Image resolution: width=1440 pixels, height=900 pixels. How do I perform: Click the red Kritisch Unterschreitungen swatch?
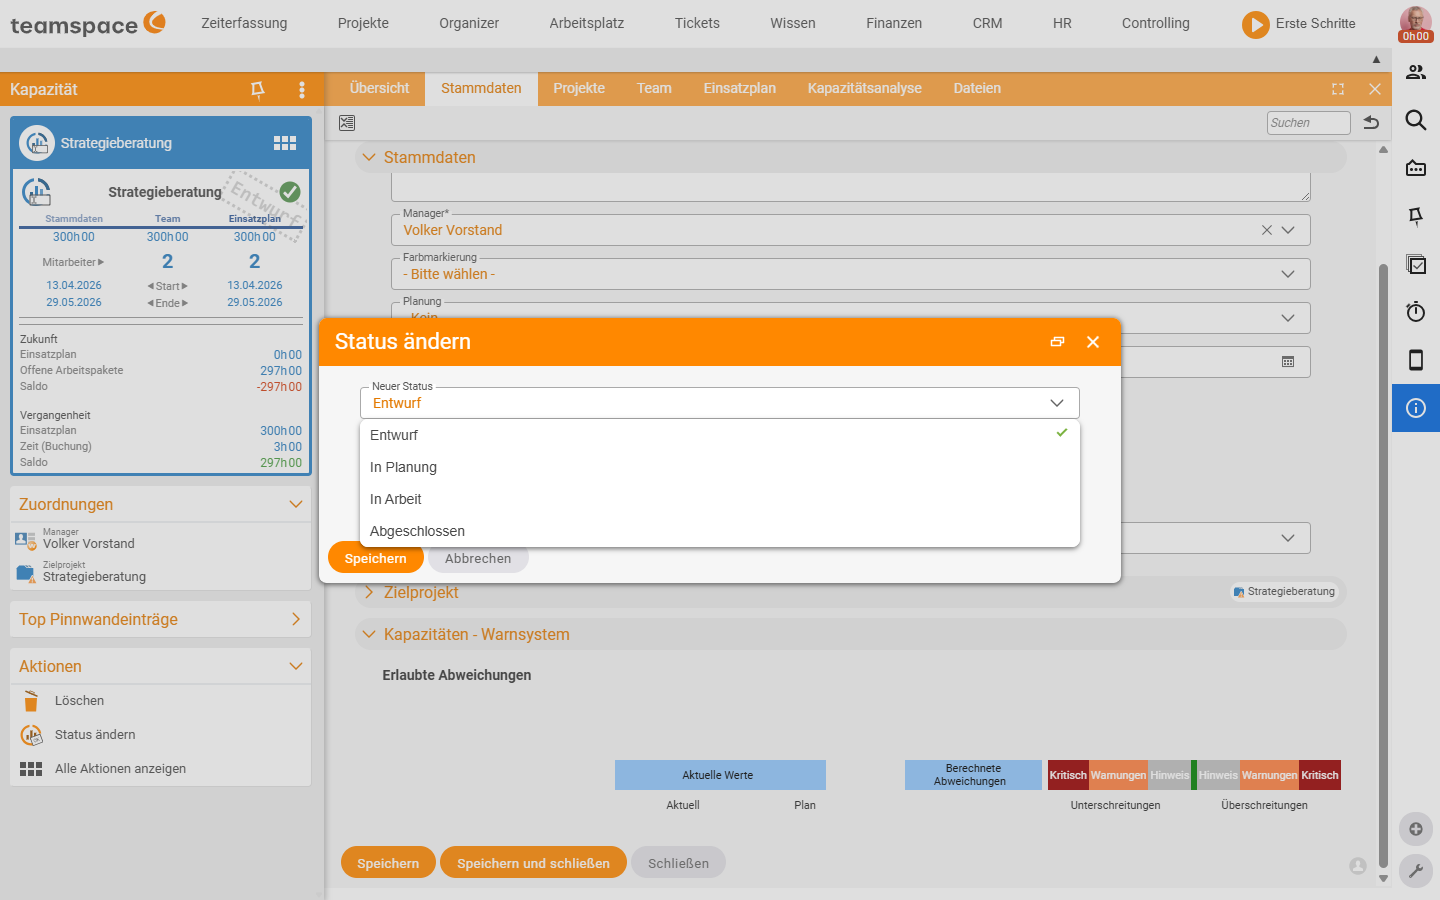point(1068,775)
